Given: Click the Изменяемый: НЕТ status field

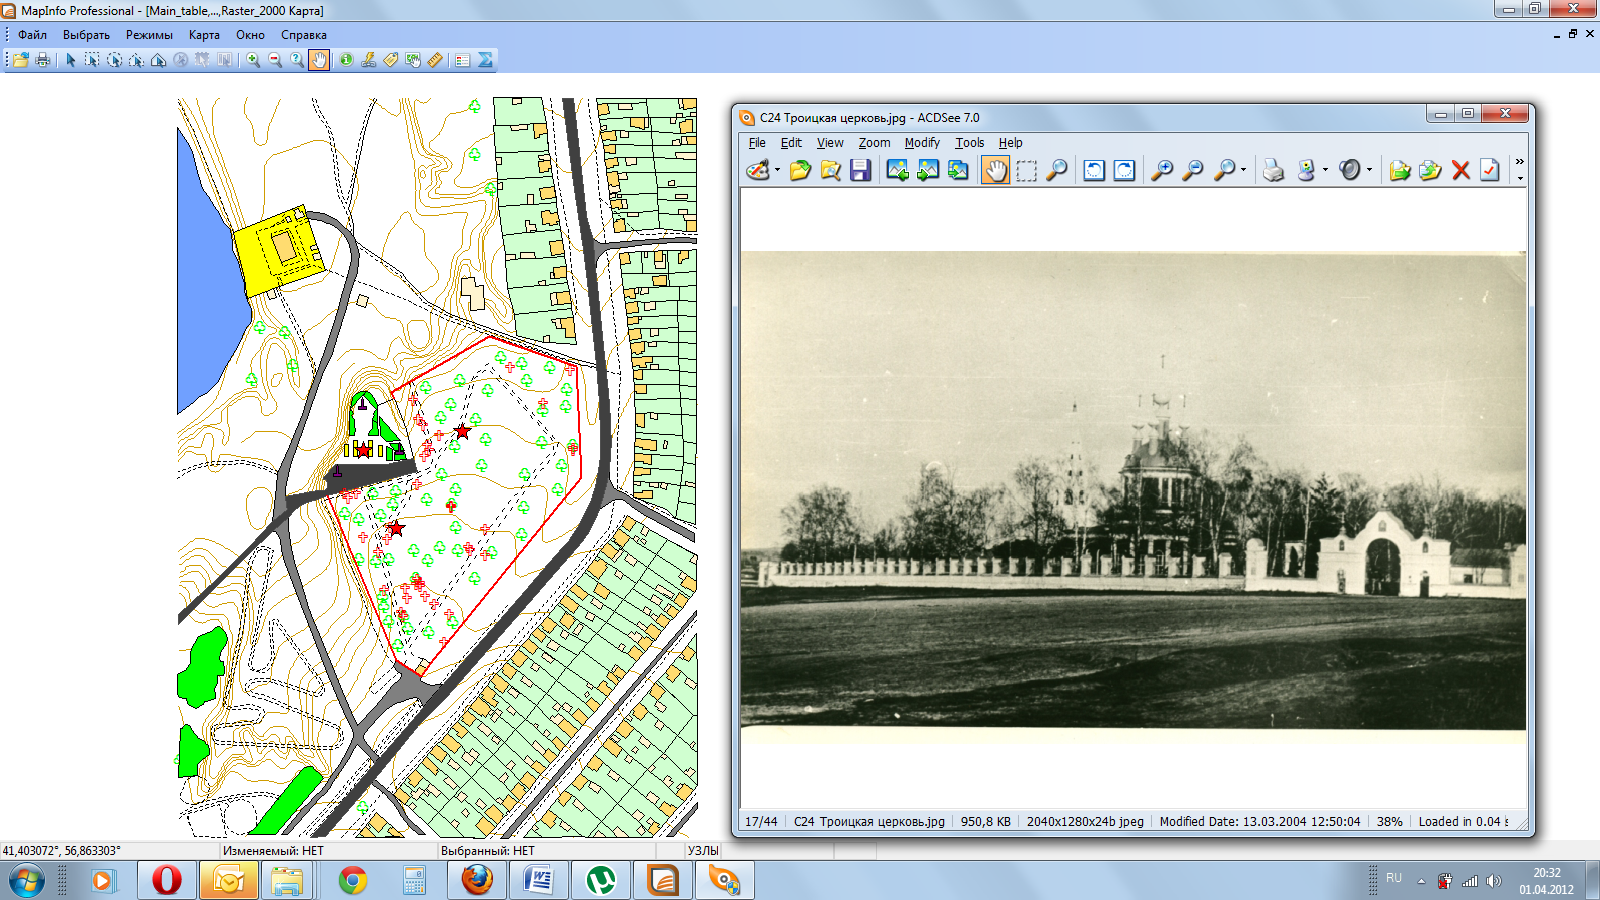Looking at the screenshot, I should coord(273,851).
